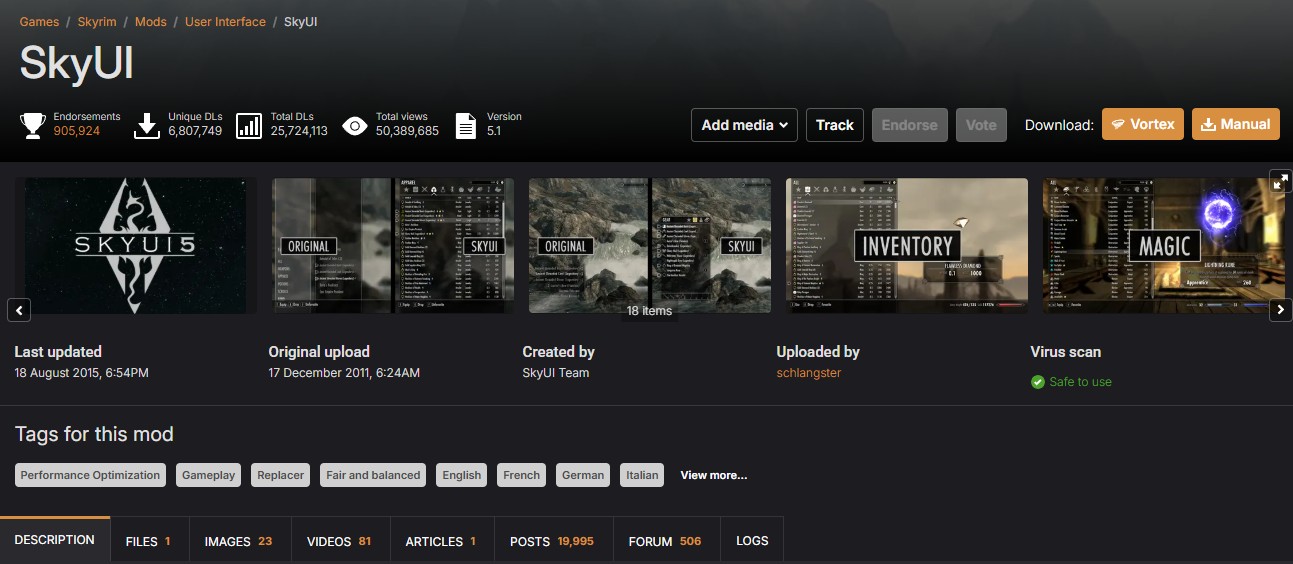
Task: Go to previous gallery image arrow
Action: (x=19, y=310)
